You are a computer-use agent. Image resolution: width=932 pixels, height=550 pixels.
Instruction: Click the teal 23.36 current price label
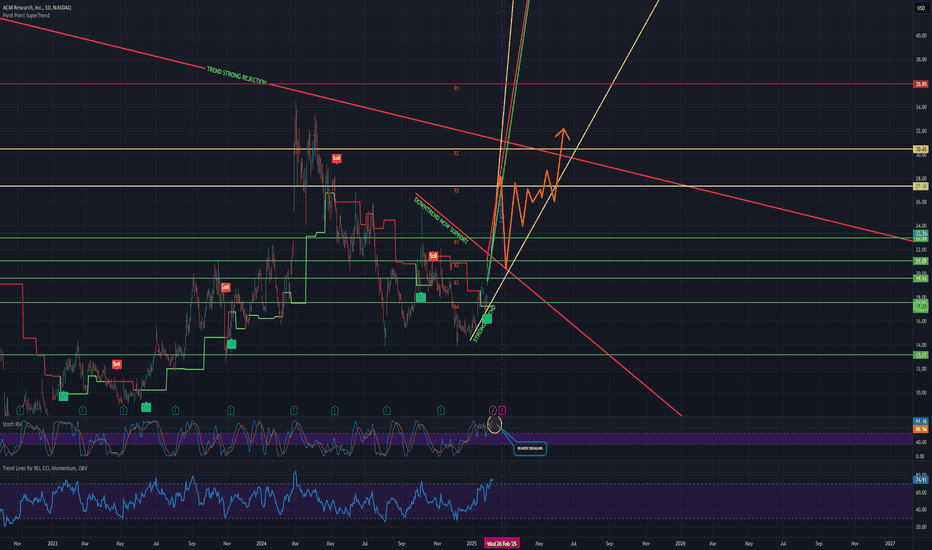click(x=921, y=234)
